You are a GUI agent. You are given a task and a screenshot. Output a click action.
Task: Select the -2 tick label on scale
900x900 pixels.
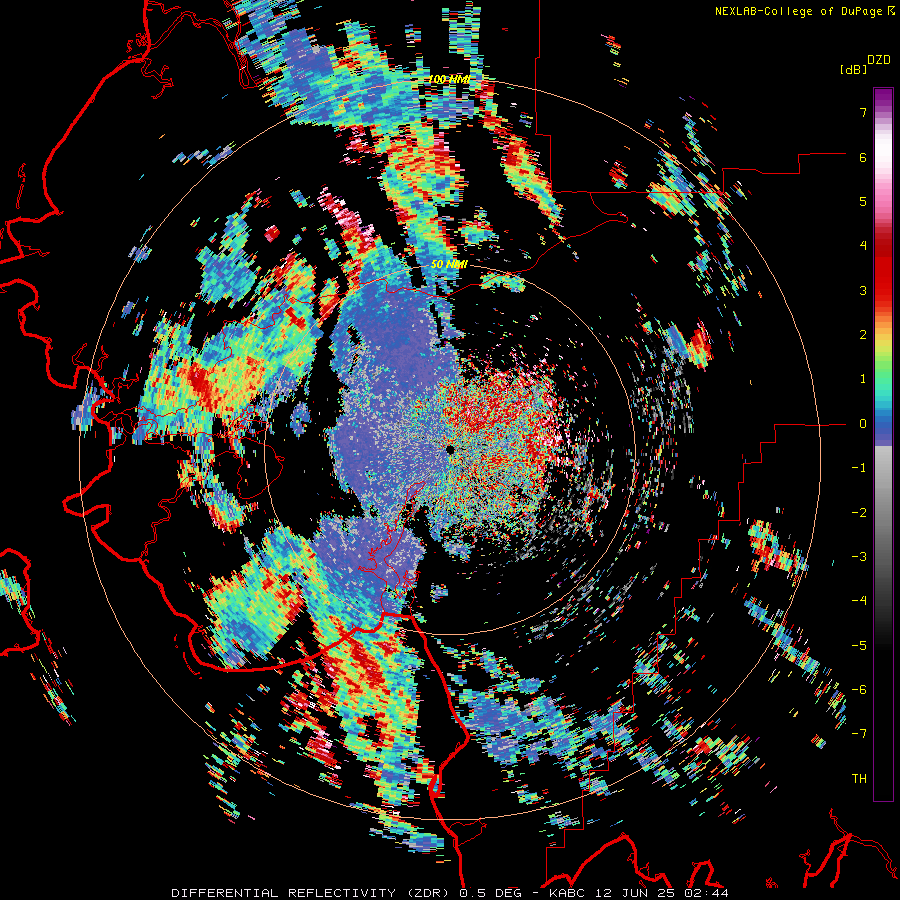pyautogui.click(x=859, y=513)
